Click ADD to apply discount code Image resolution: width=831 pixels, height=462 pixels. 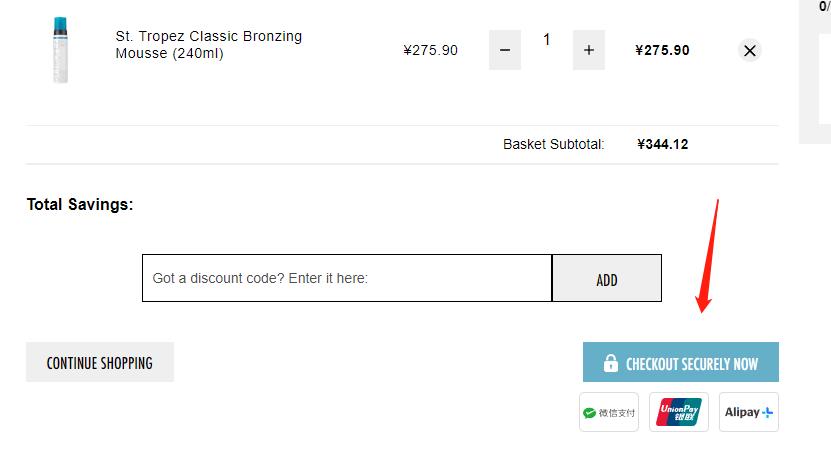(x=607, y=278)
